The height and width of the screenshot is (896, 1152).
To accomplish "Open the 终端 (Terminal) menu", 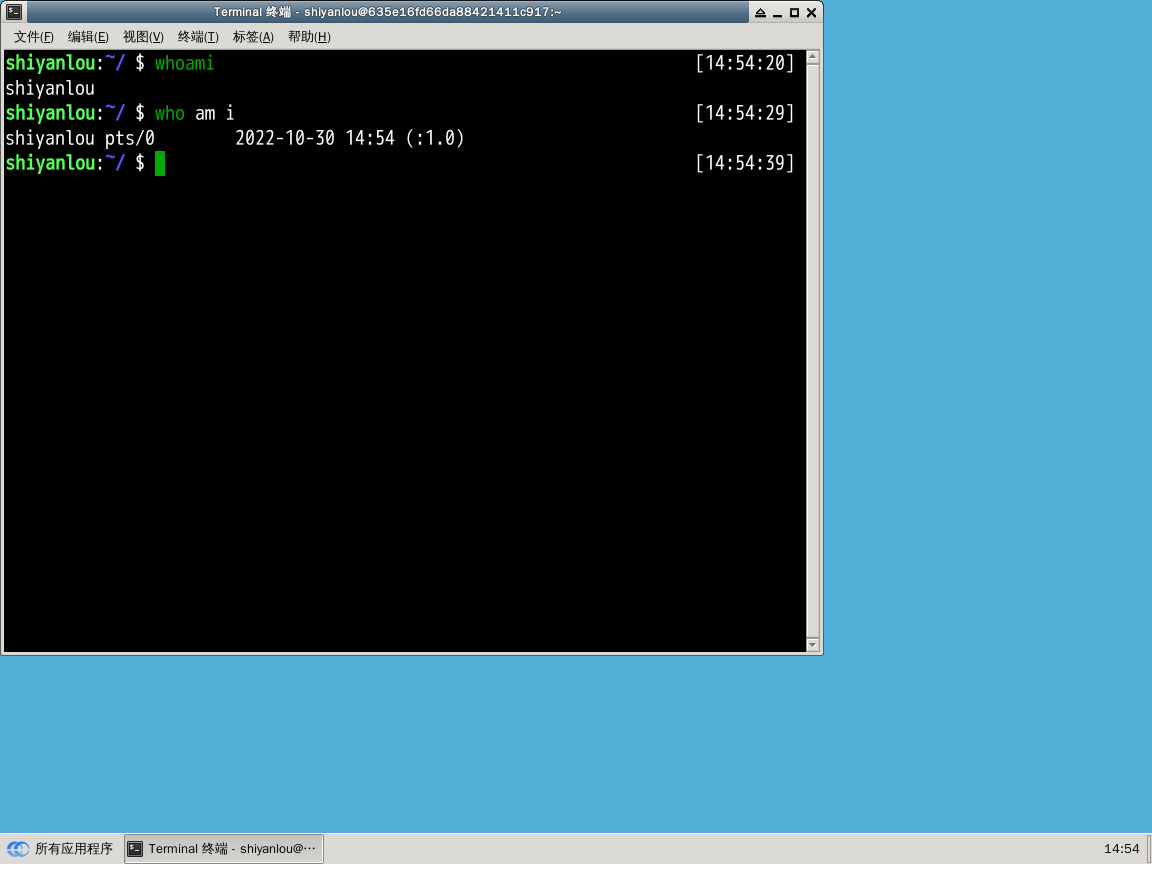I will coord(198,37).
